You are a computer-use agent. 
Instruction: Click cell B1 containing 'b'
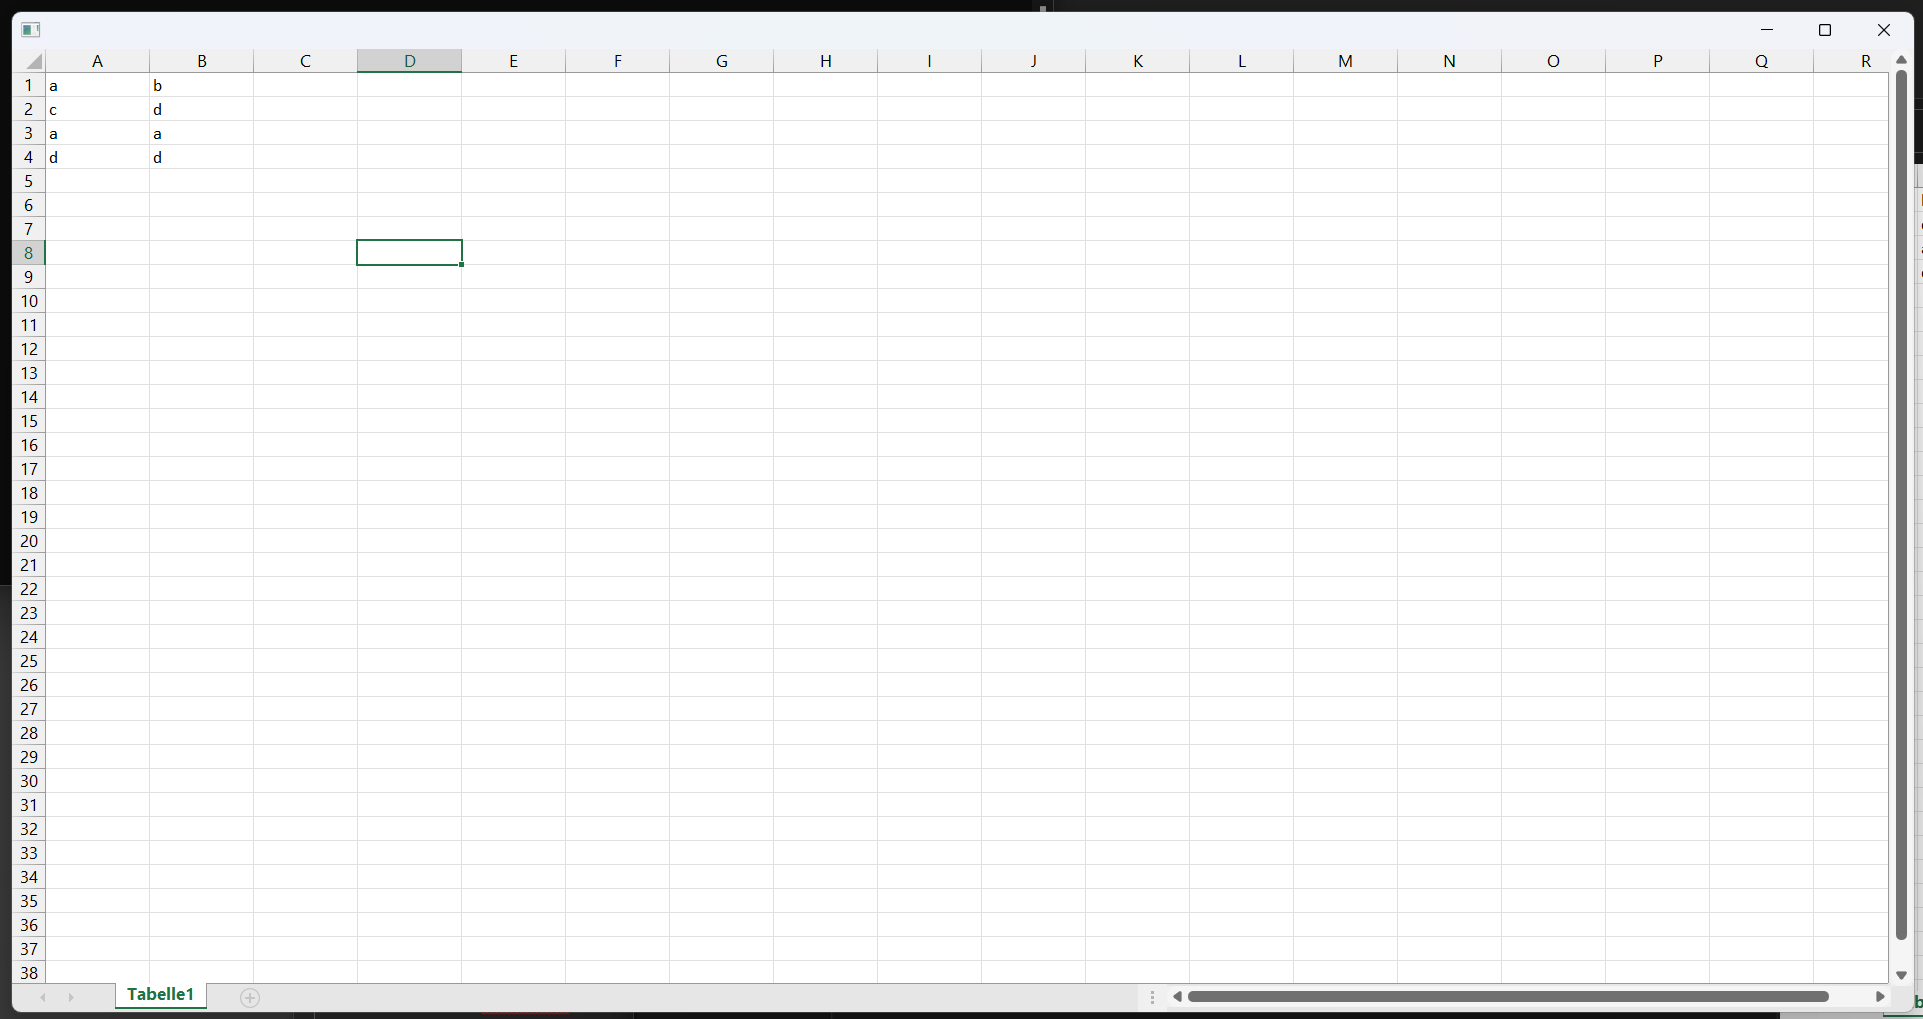[202, 85]
